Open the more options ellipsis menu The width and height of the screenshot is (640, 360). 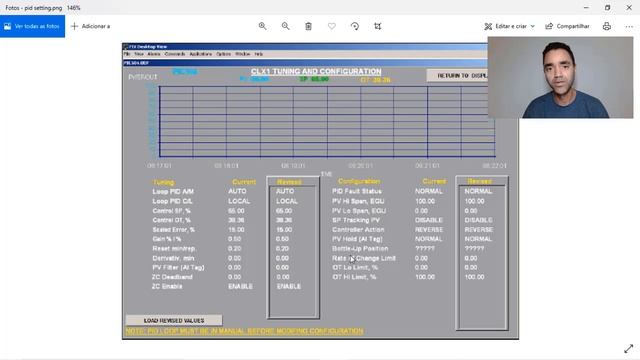[x=629, y=26]
